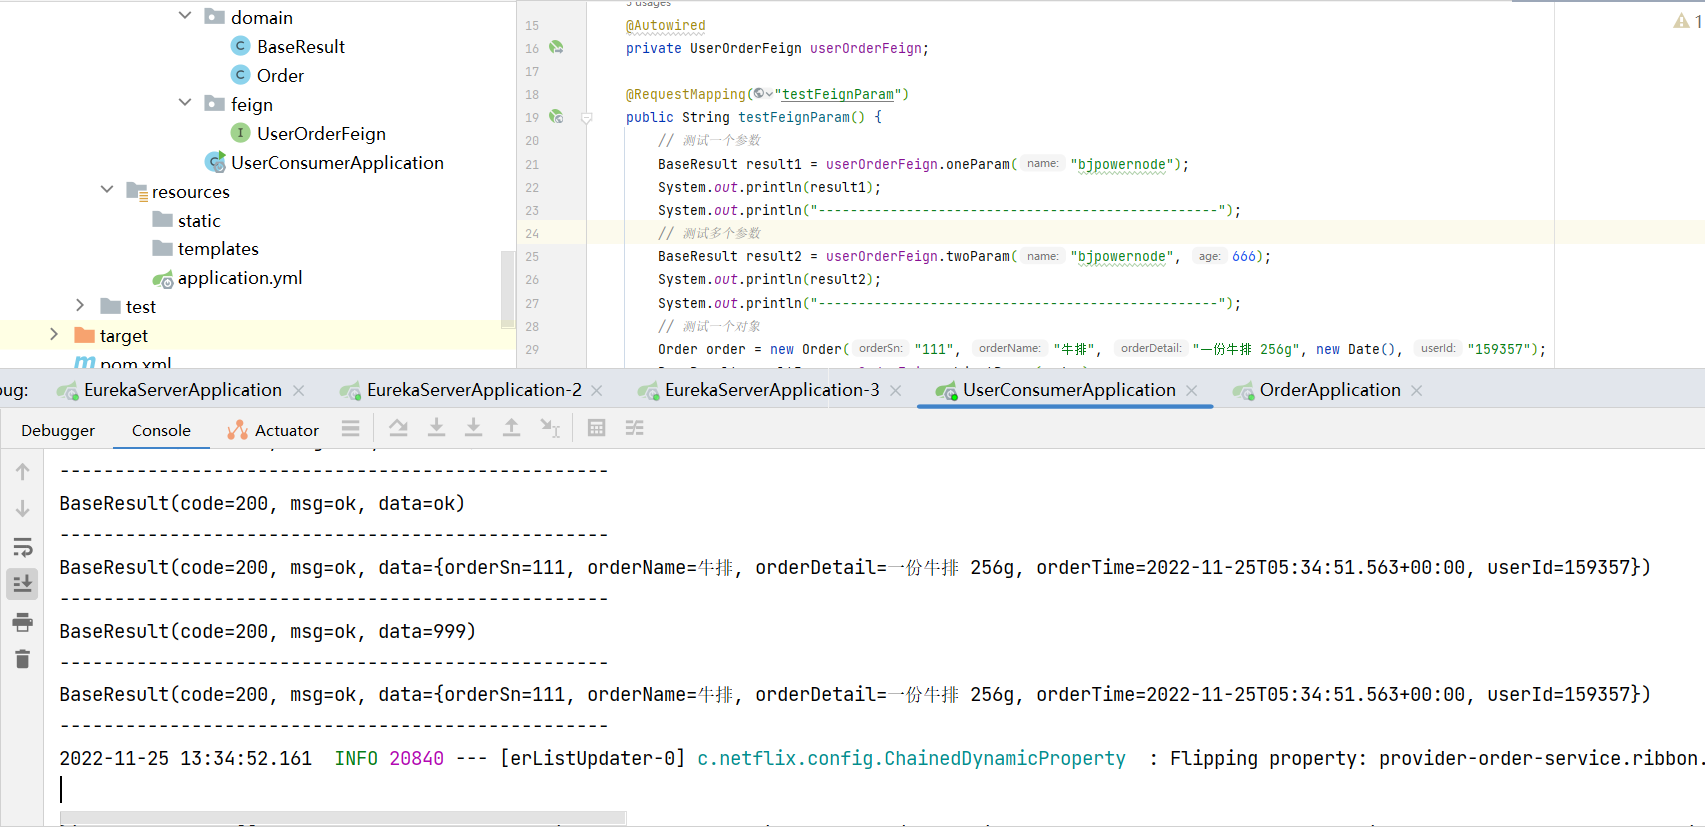Collapse the feign package
Image resolution: width=1705 pixels, height=827 pixels.
pyautogui.click(x=185, y=102)
